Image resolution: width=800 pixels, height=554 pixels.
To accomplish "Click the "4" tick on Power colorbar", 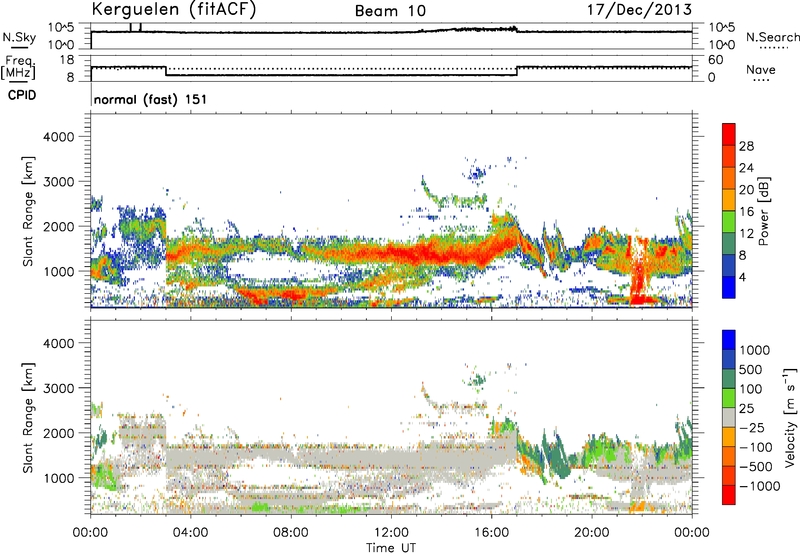I will 742,277.
